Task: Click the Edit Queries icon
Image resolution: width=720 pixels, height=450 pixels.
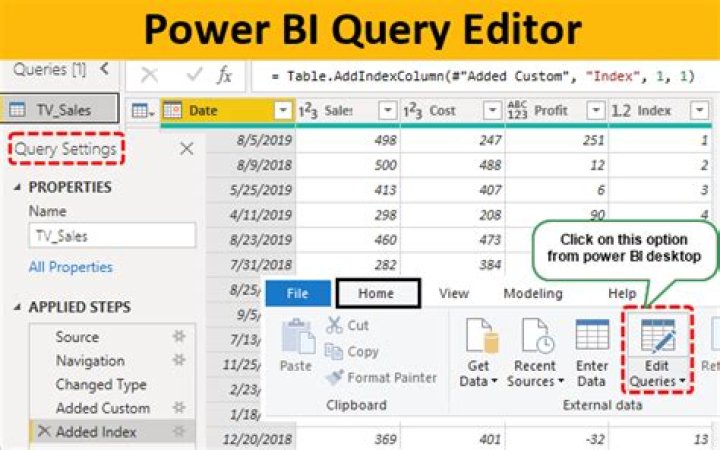Action: (x=658, y=342)
